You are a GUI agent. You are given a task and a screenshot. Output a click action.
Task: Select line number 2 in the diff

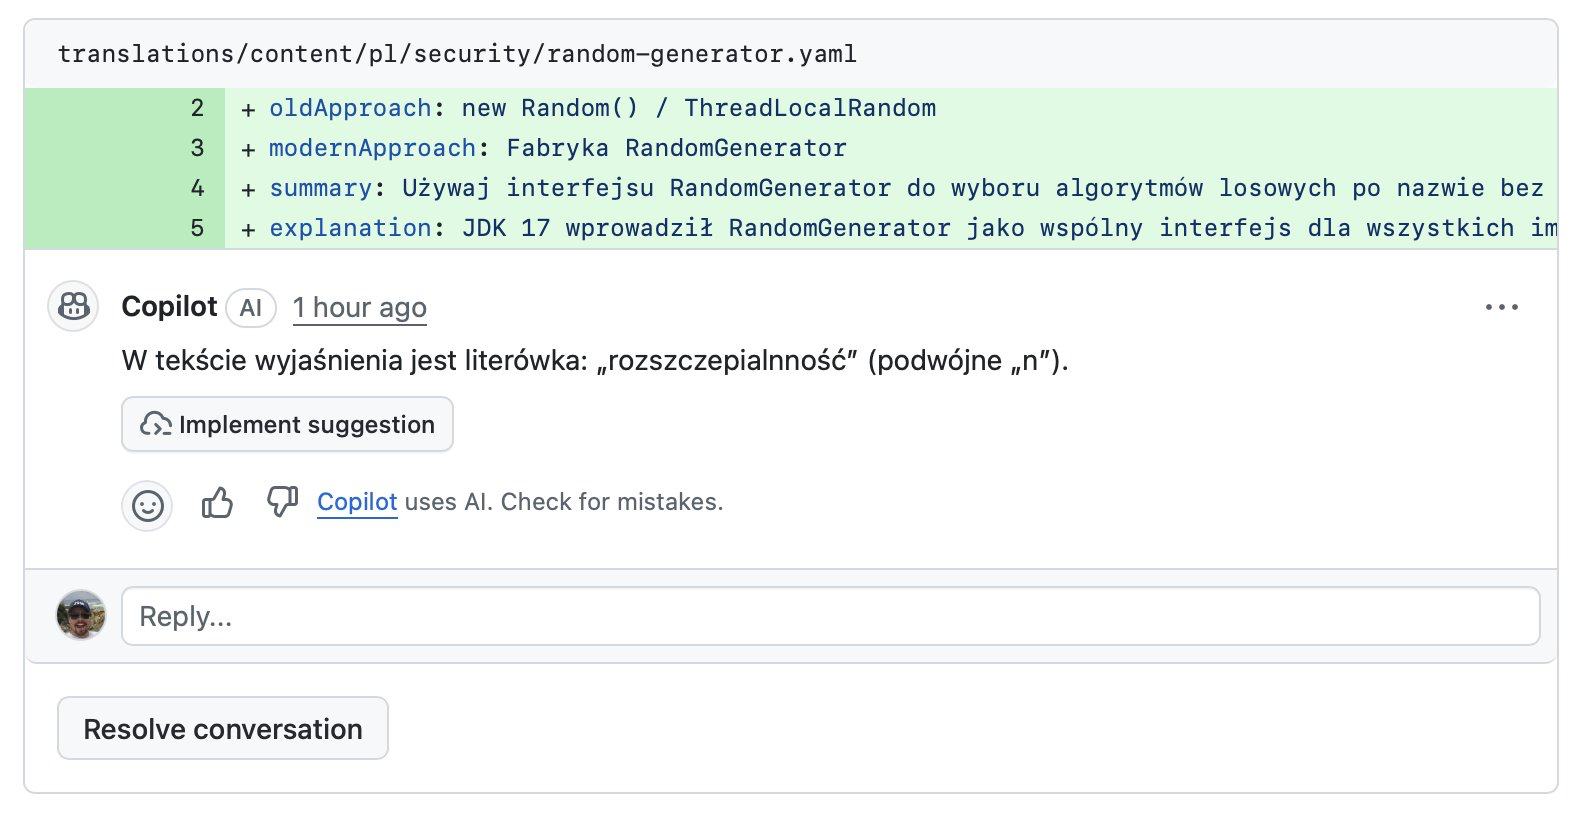[x=197, y=108]
